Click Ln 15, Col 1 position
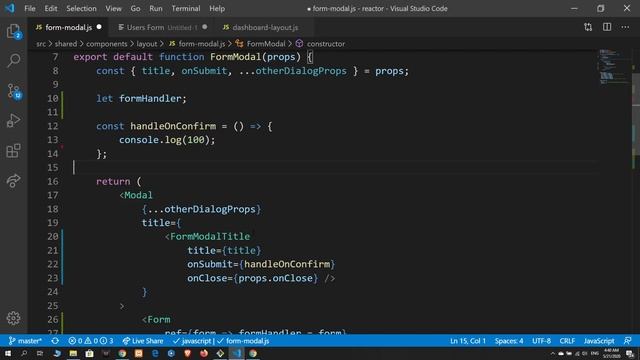This screenshot has width=640, height=360. point(468,341)
